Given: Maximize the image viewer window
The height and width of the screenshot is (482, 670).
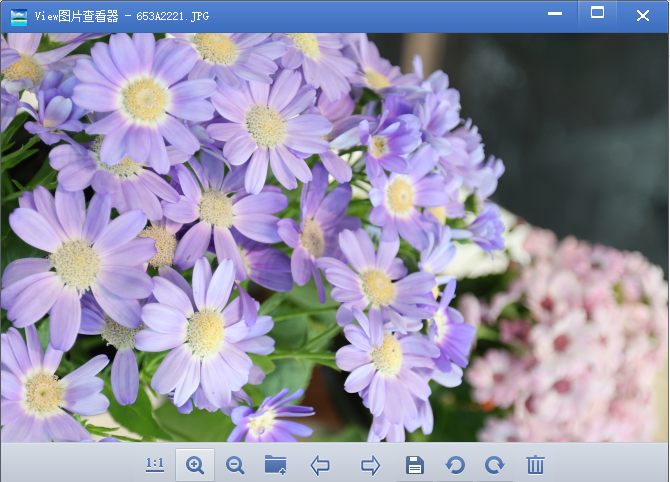Looking at the screenshot, I should [x=597, y=13].
